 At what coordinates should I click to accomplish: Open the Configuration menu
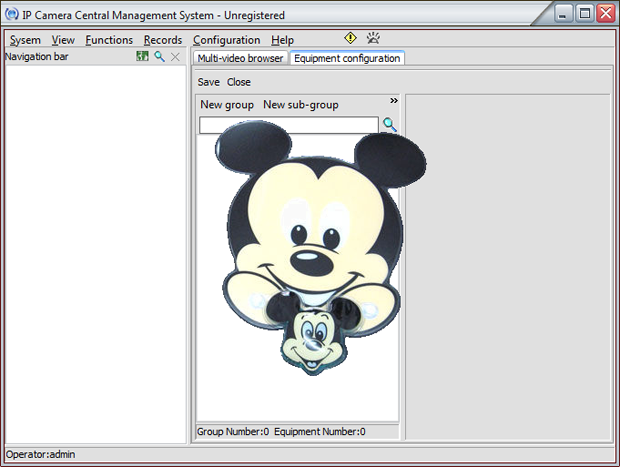click(x=227, y=40)
